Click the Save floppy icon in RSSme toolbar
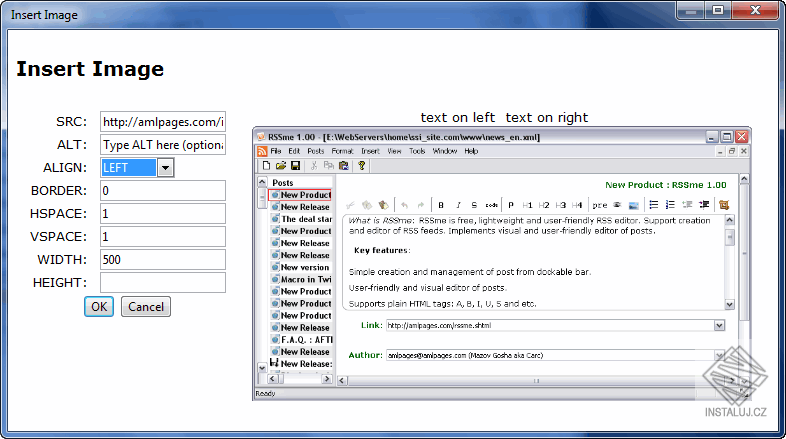The height and width of the screenshot is (439, 786). [295, 165]
